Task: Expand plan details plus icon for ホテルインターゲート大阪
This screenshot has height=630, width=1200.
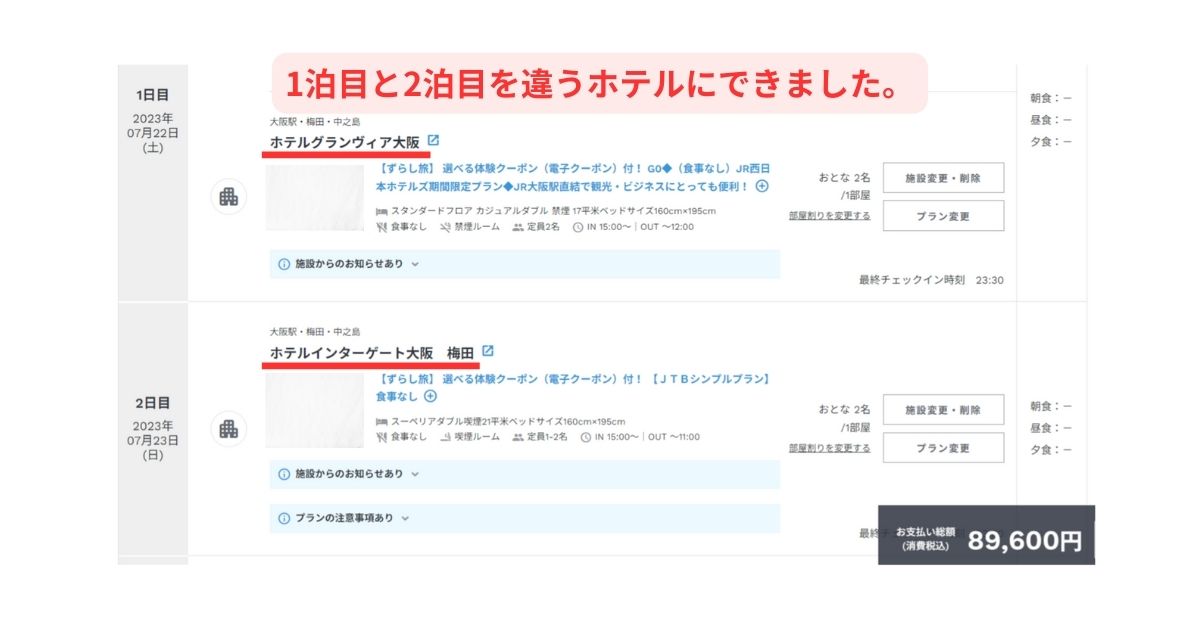Action: pyautogui.click(x=431, y=396)
